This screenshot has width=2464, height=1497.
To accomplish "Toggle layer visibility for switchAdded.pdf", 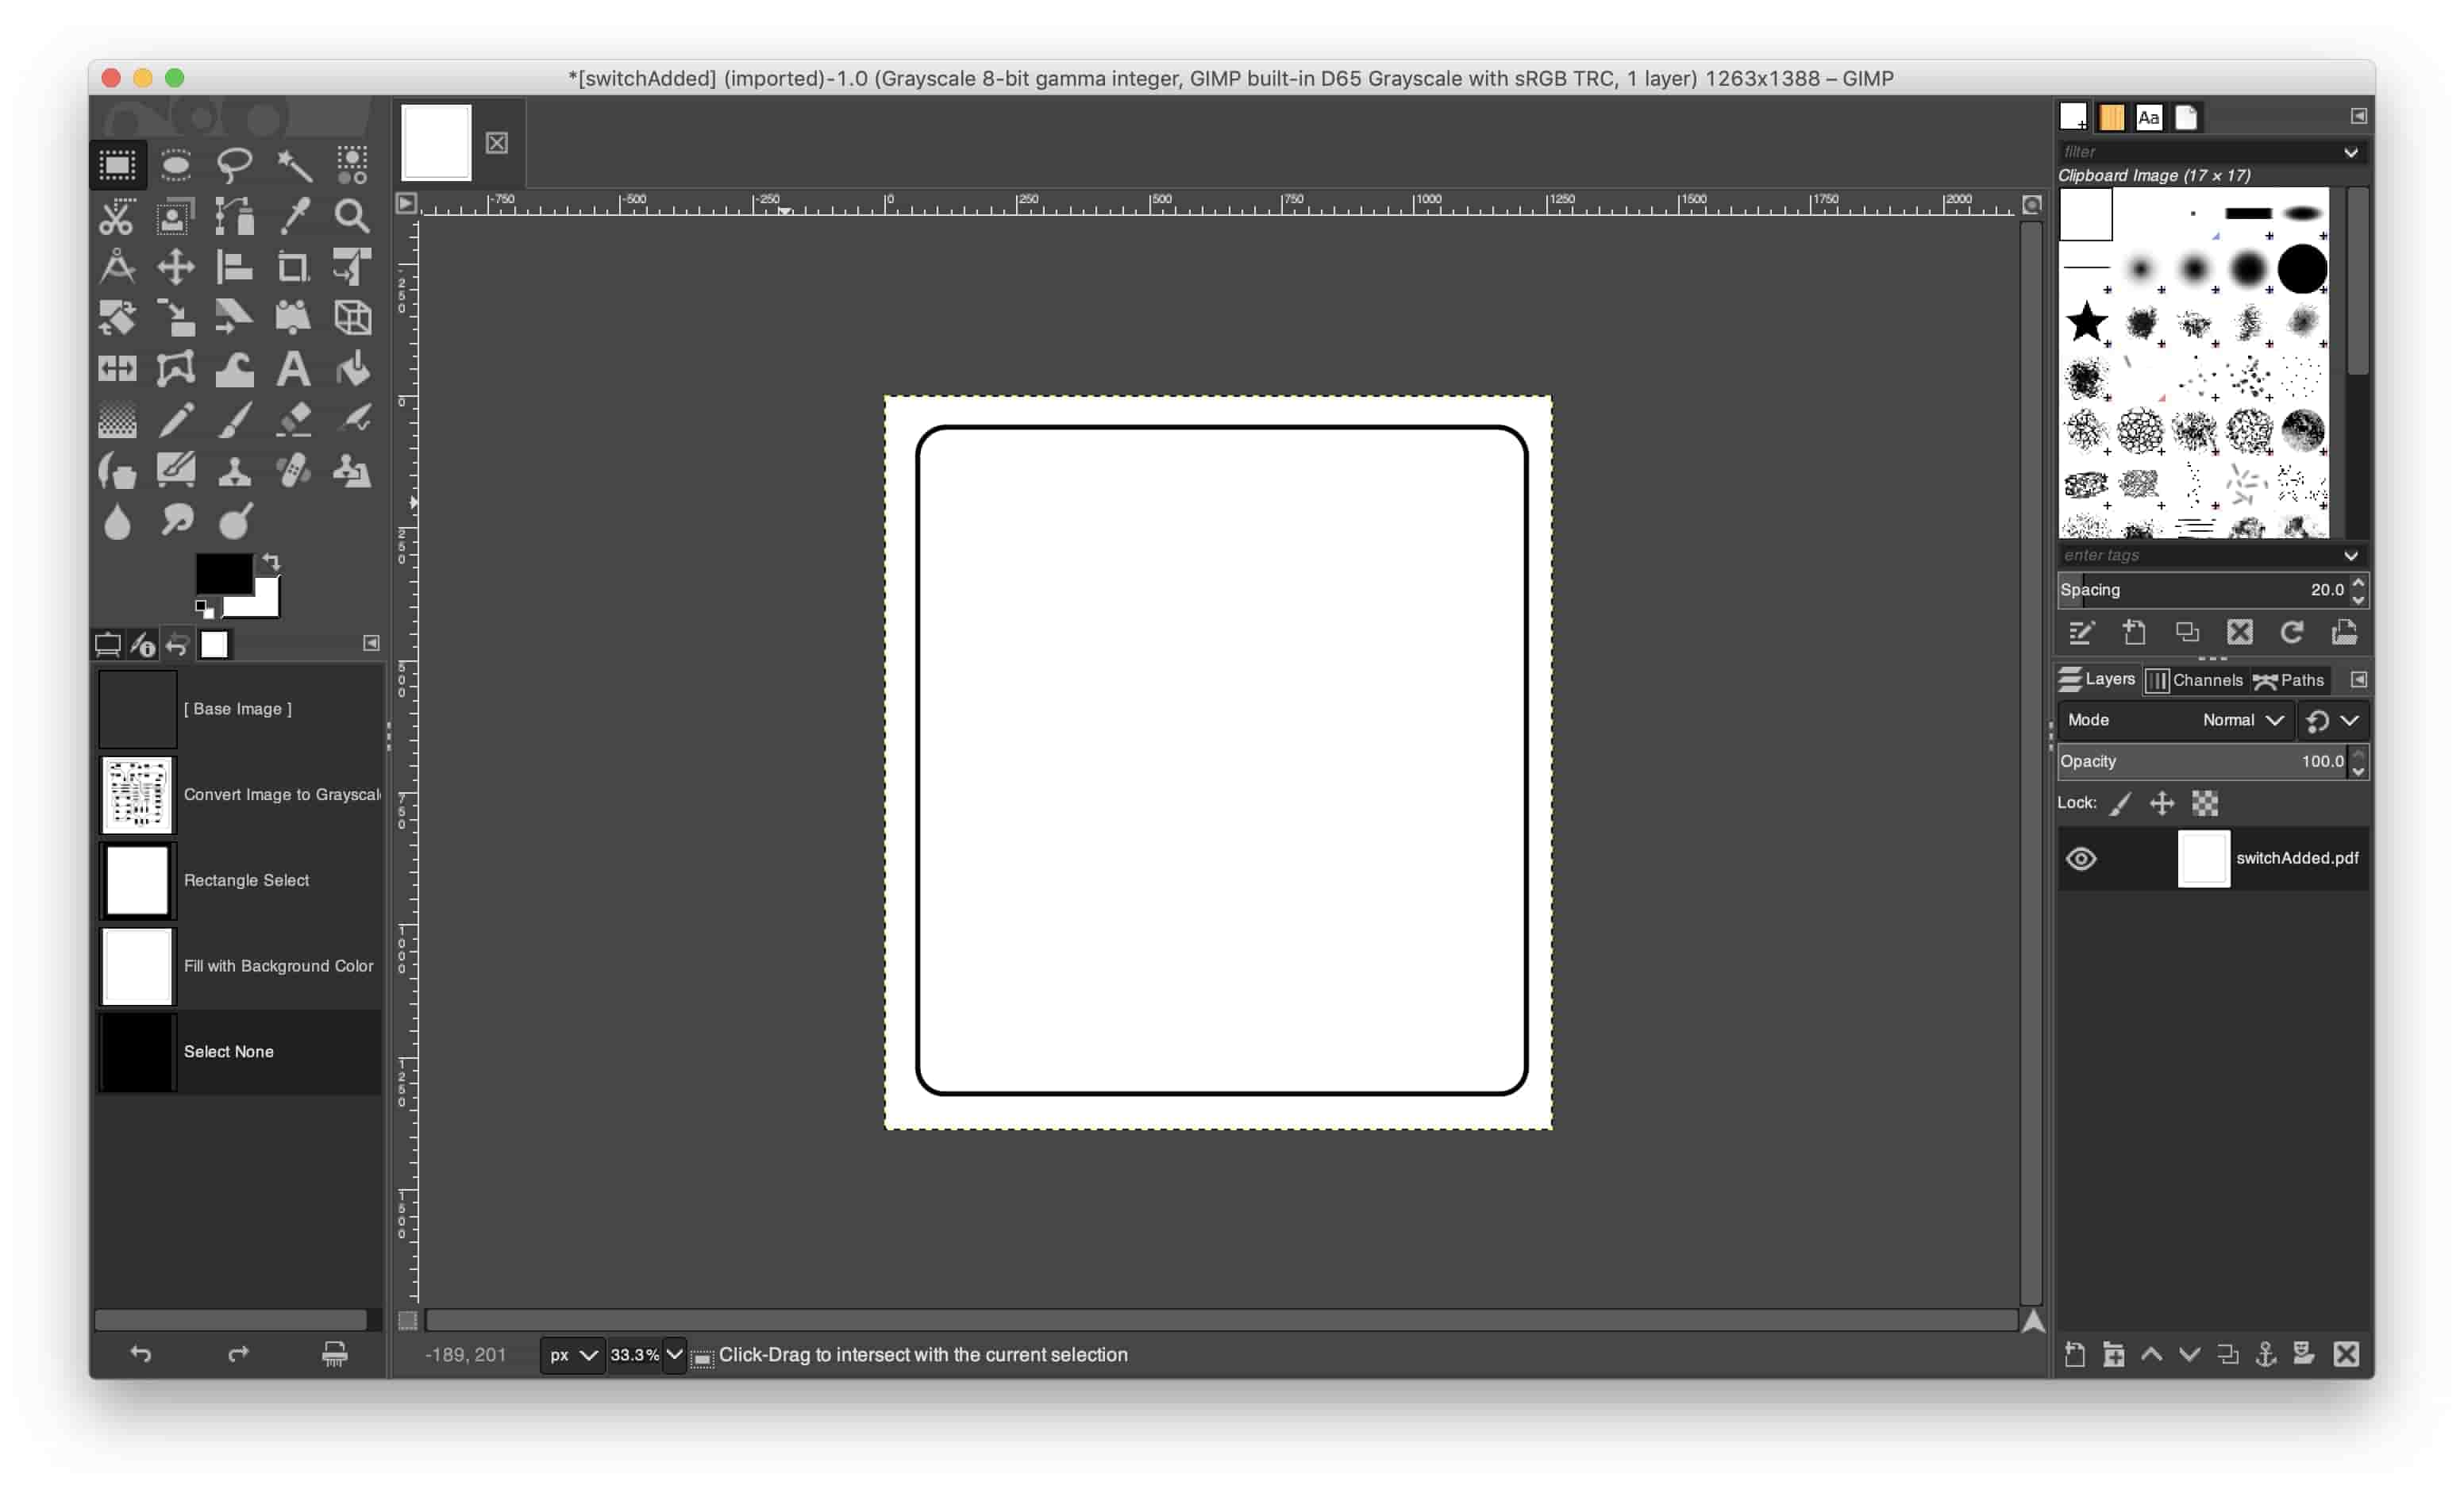I will tap(2082, 859).
